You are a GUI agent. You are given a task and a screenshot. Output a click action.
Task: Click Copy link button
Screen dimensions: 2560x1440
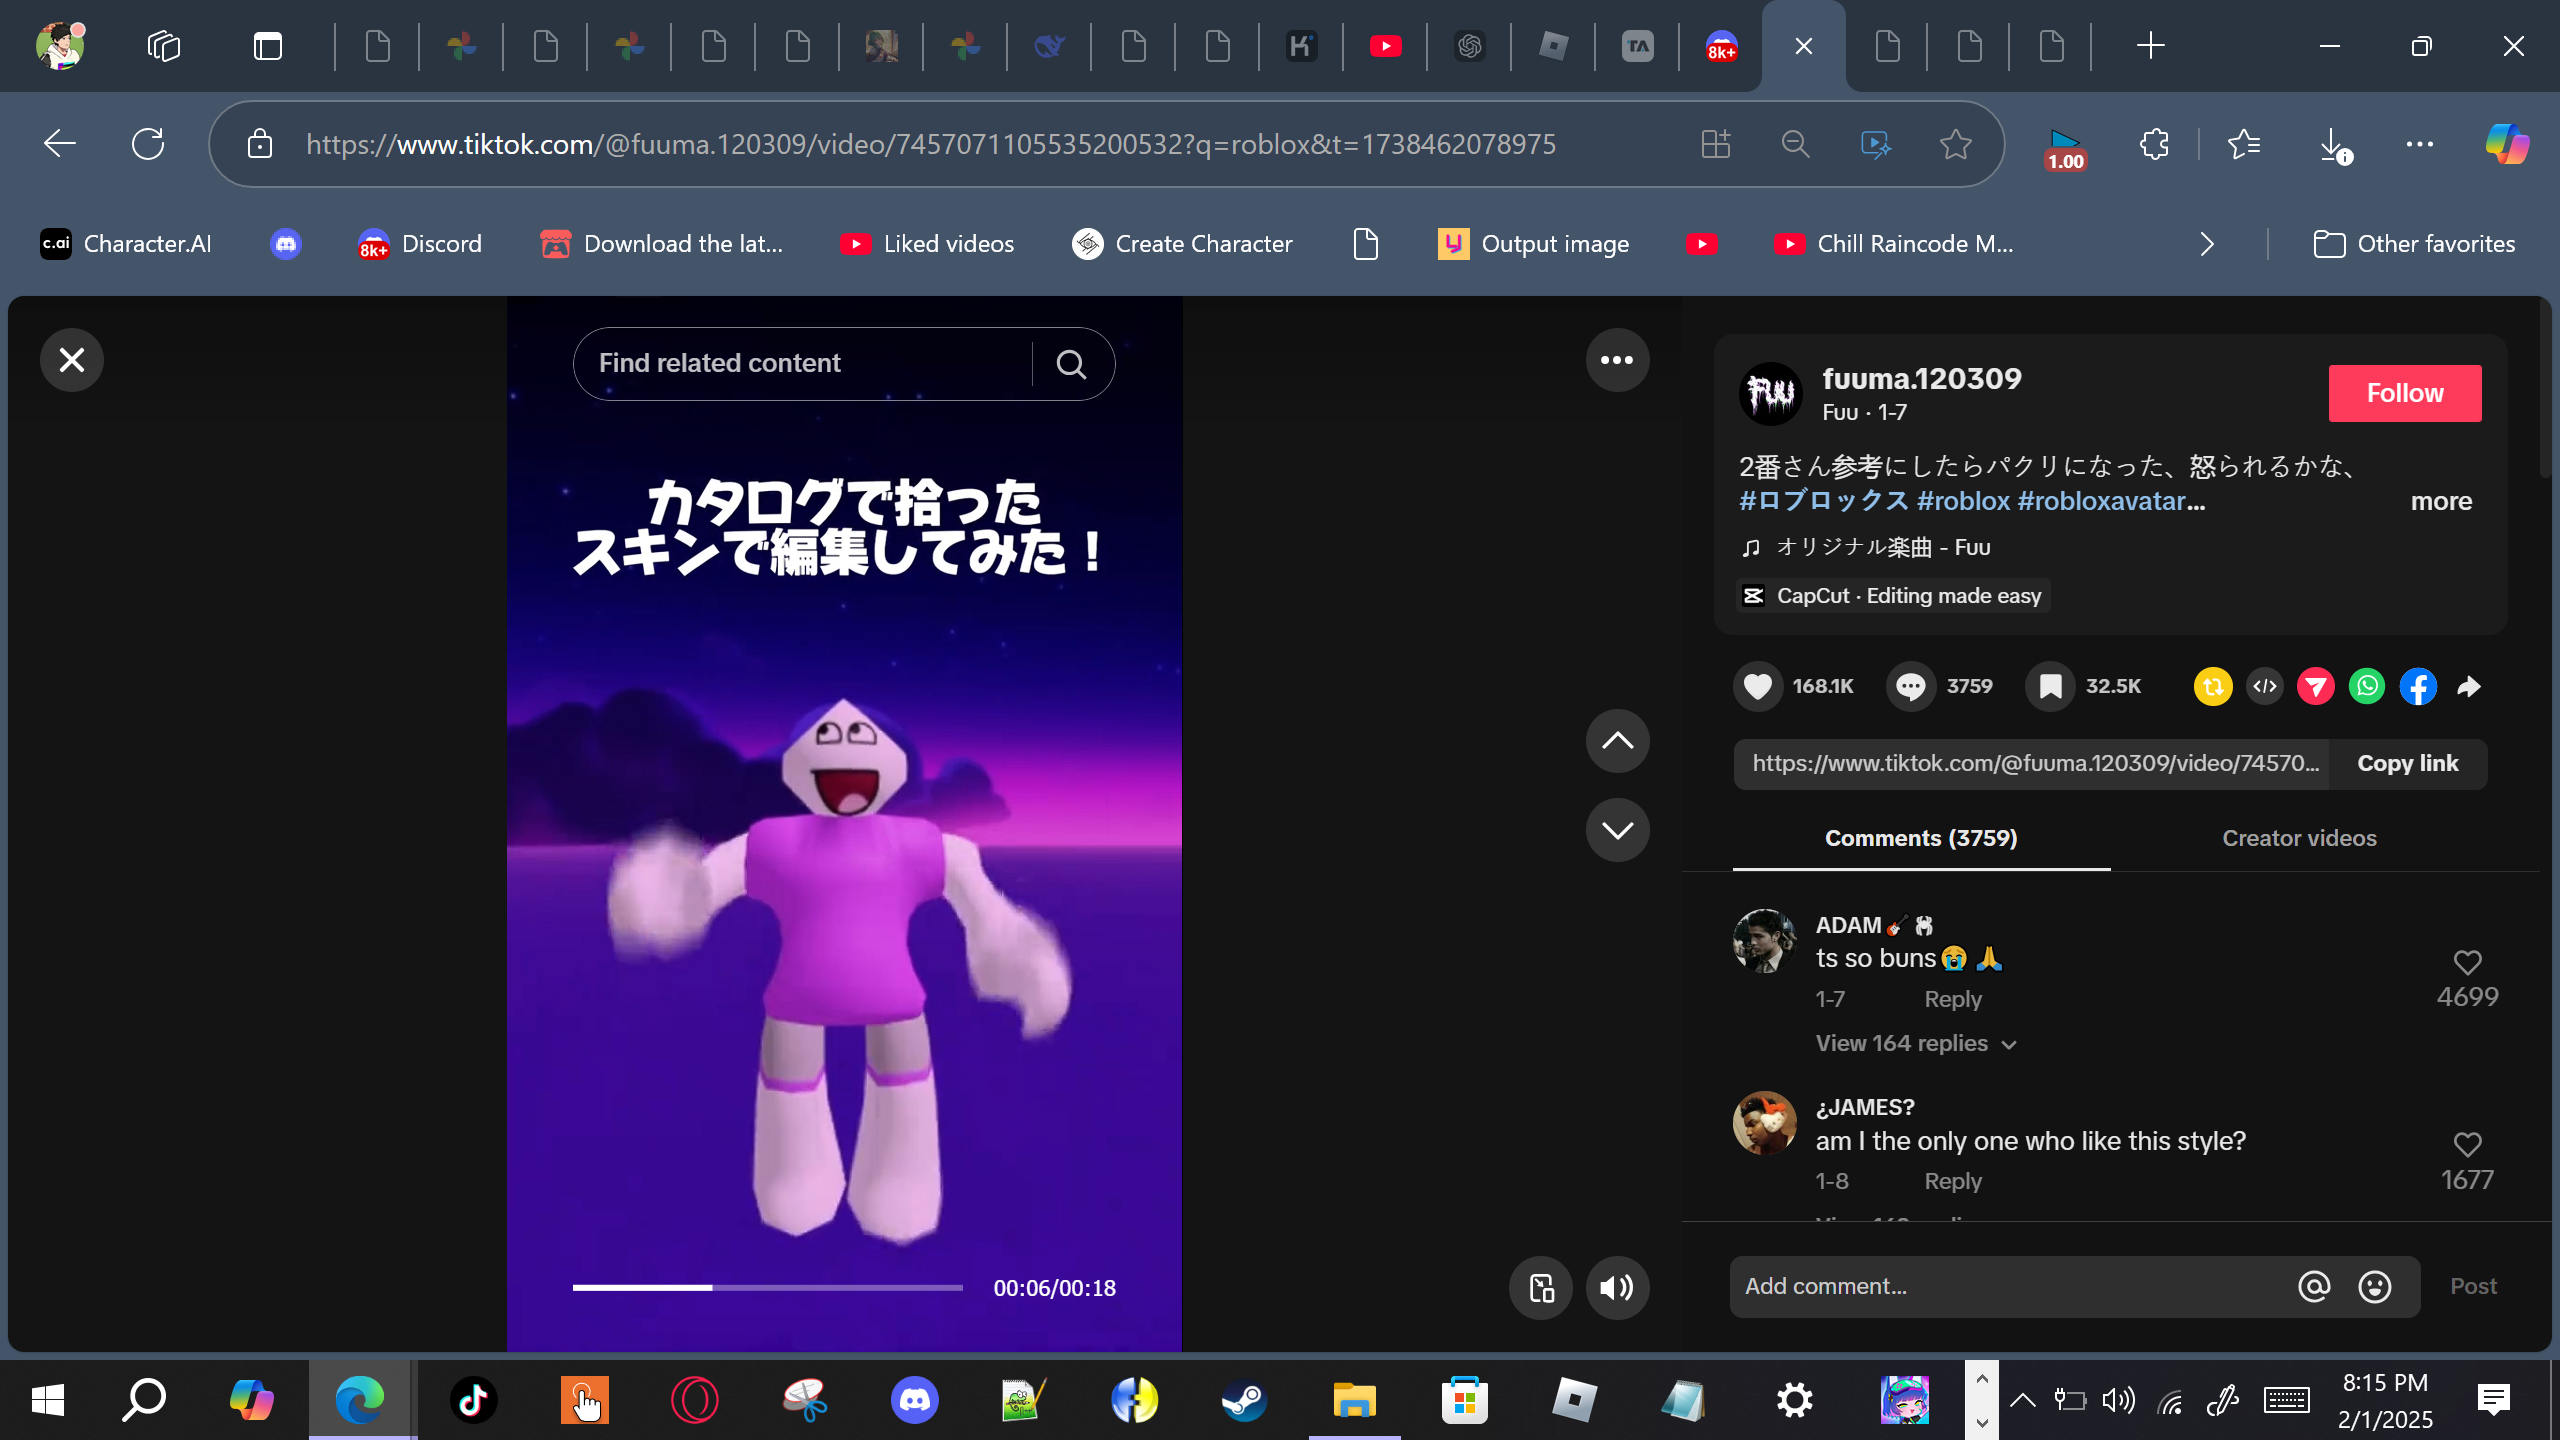[x=2407, y=763]
